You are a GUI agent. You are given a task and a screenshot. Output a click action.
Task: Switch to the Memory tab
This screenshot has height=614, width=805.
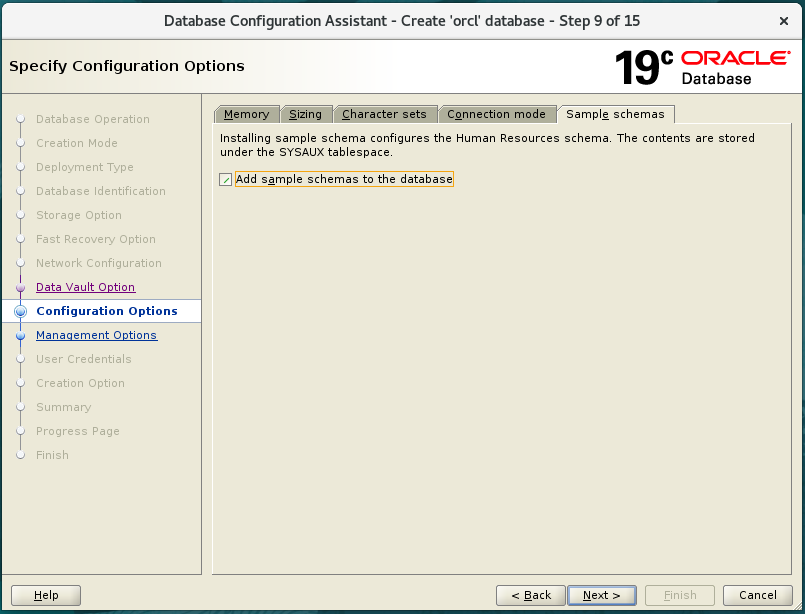click(x=246, y=114)
